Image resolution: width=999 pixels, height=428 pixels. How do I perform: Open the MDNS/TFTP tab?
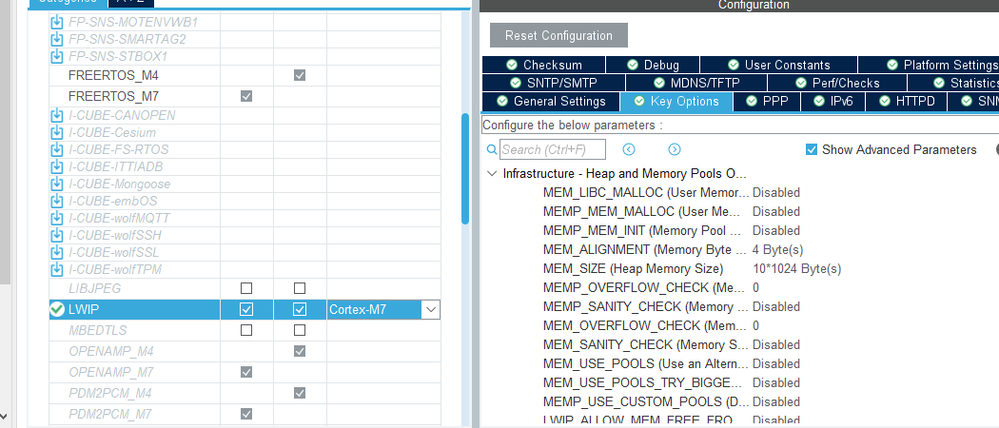tap(696, 83)
